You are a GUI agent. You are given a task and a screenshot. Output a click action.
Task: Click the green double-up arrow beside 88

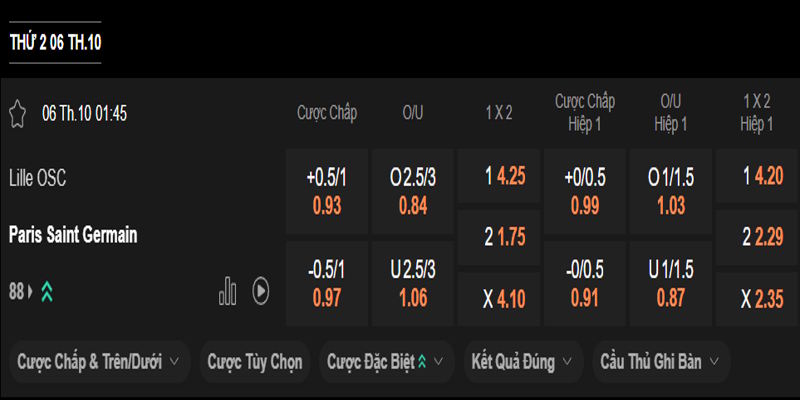tap(47, 291)
